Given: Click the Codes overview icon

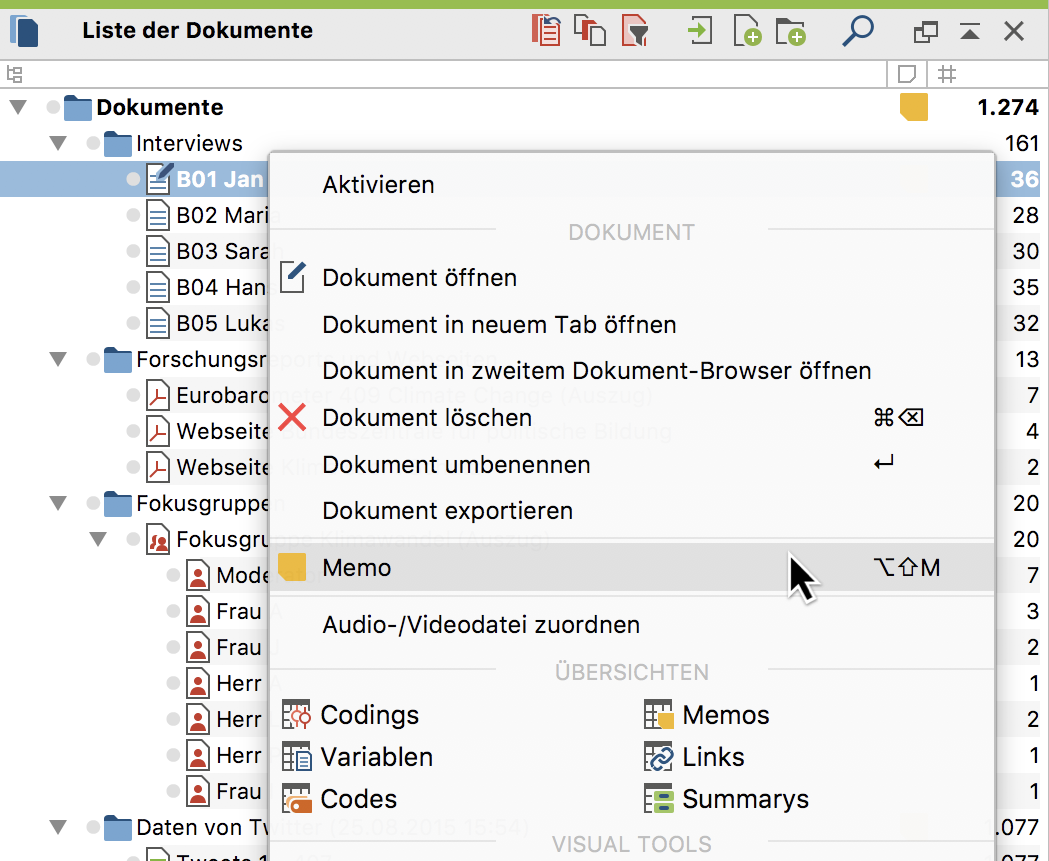Looking at the screenshot, I should pyautogui.click(x=296, y=799).
